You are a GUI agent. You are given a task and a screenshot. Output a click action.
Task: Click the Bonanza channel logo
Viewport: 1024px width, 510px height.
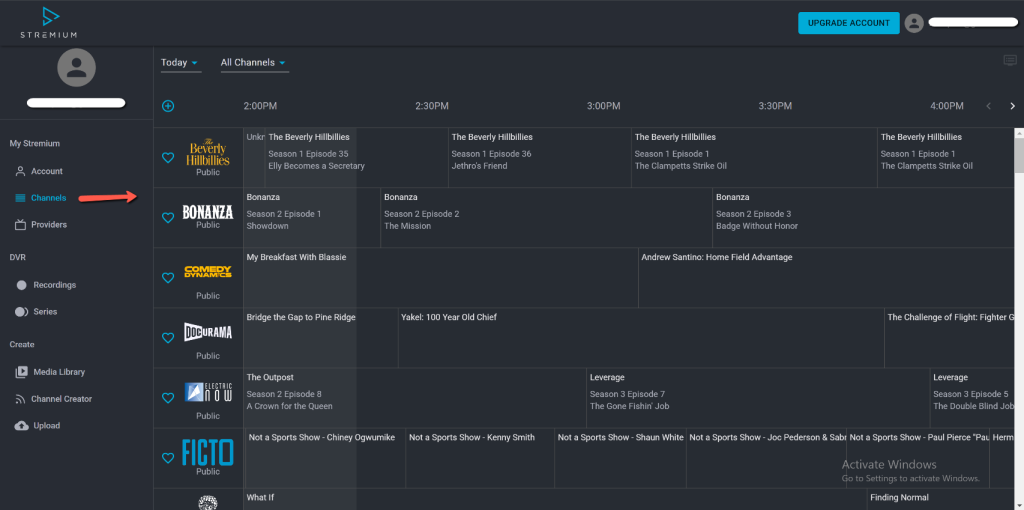tap(208, 212)
